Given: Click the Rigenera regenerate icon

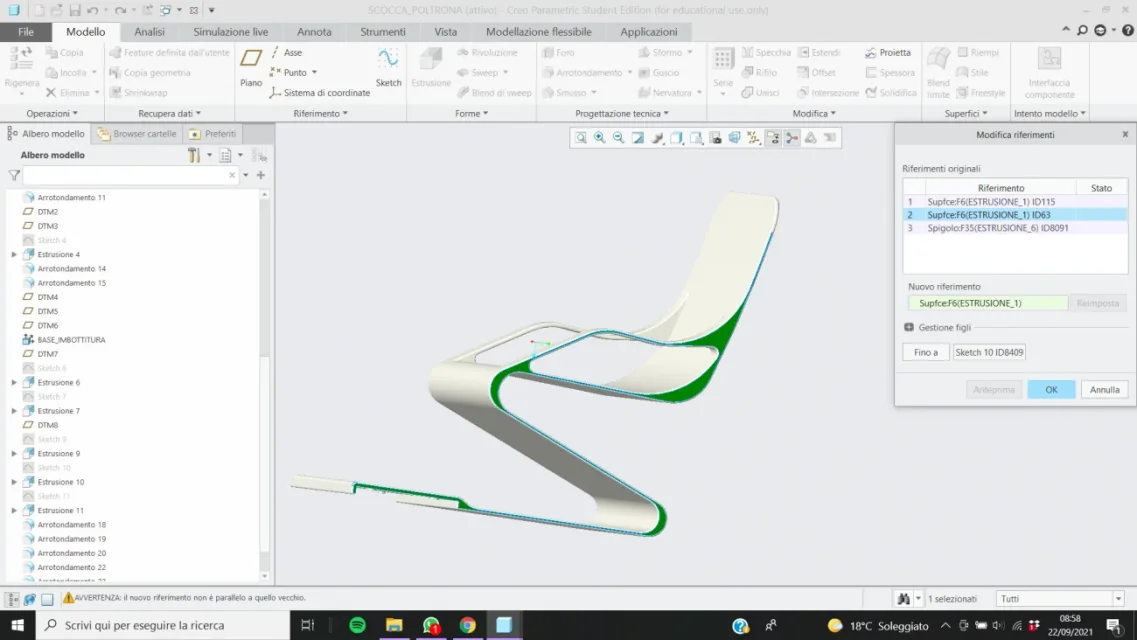Looking at the screenshot, I should tap(22, 61).
